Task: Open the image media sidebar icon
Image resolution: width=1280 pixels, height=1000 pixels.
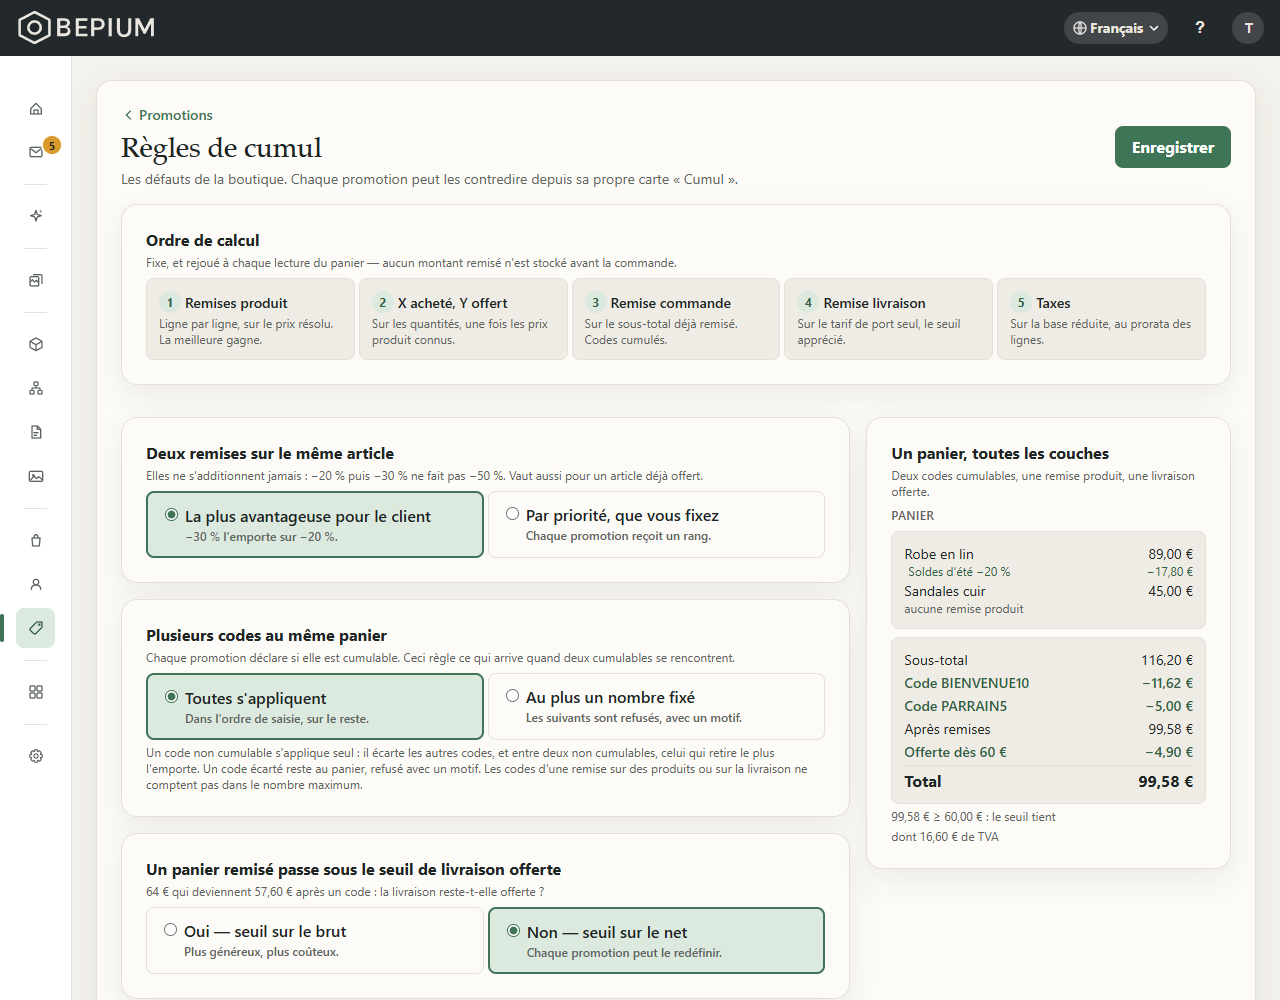Action: point(36,476)
